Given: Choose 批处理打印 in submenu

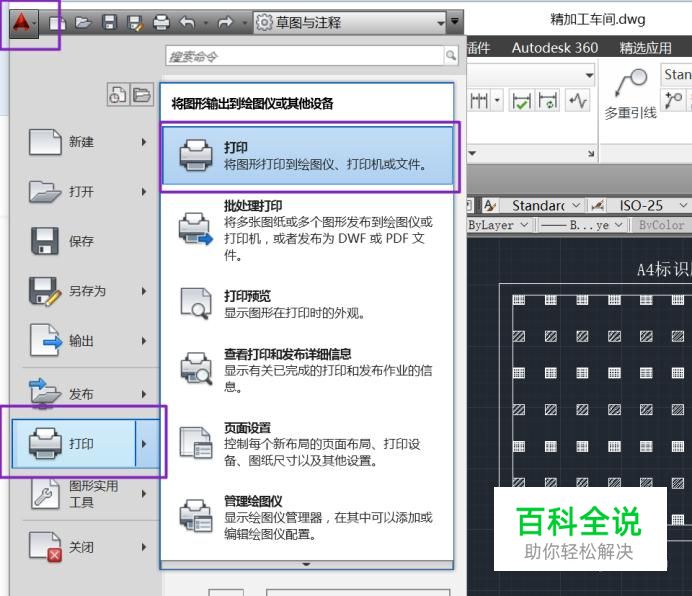Looking at the screenshot, I should click(308, 230).
